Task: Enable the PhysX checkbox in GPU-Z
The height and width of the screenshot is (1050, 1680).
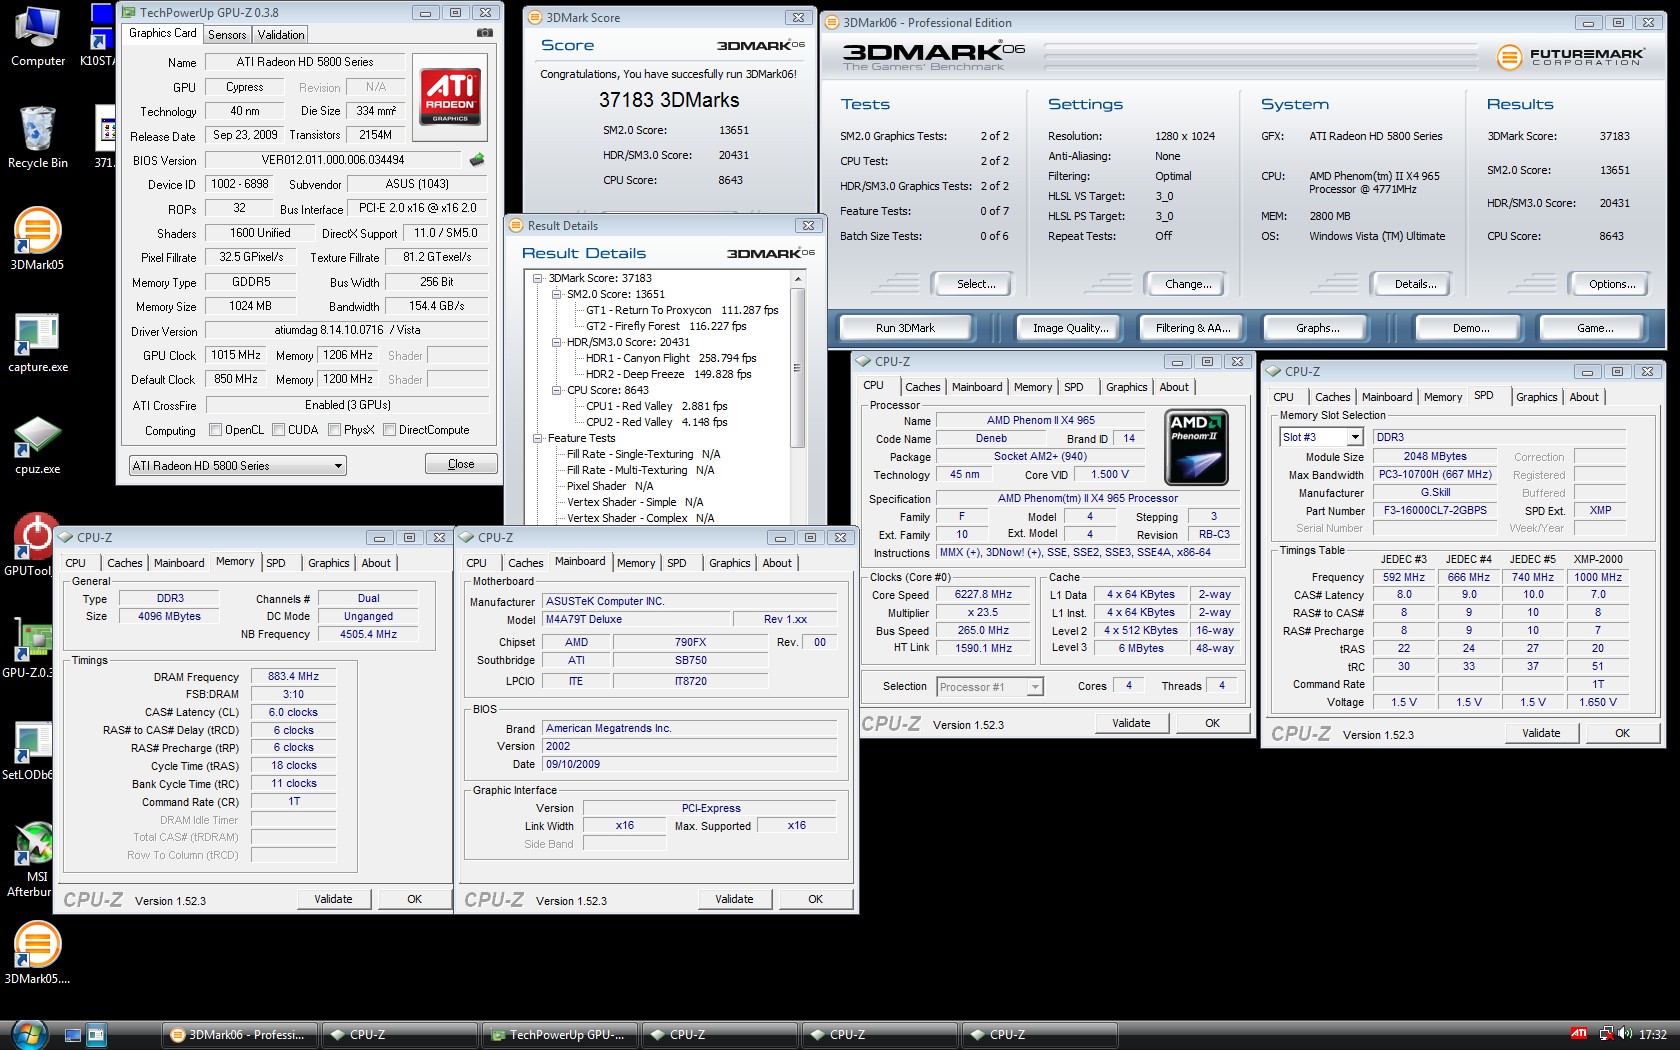Action: (334, 430)
